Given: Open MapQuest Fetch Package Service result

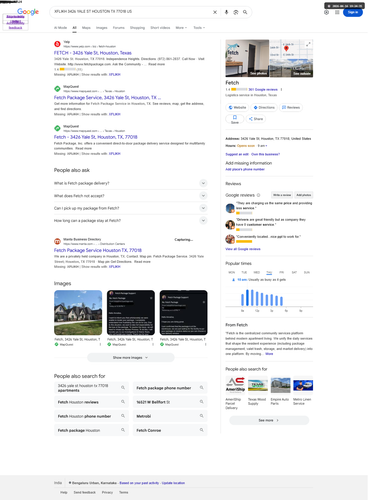Looking at the screenshot, I should click(107, 97).
